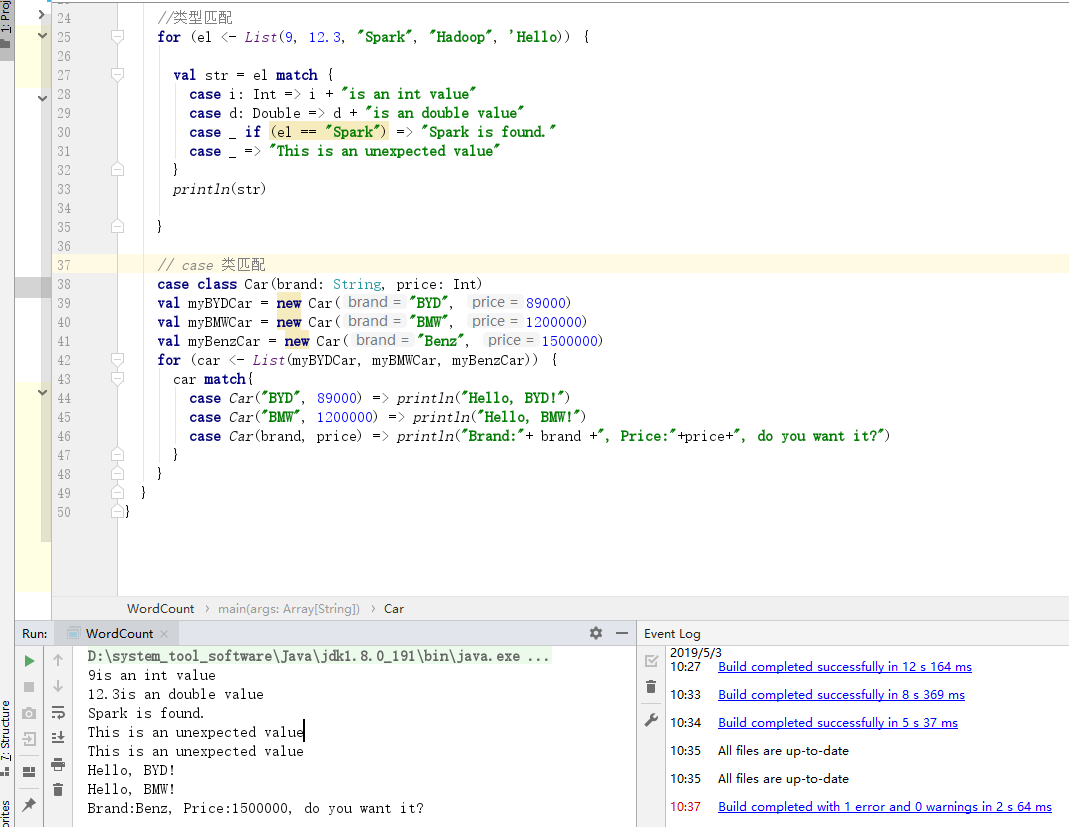Open Run panel settings gear
The height and width of the screenshot is (827, 1069).
pos(596,633)
